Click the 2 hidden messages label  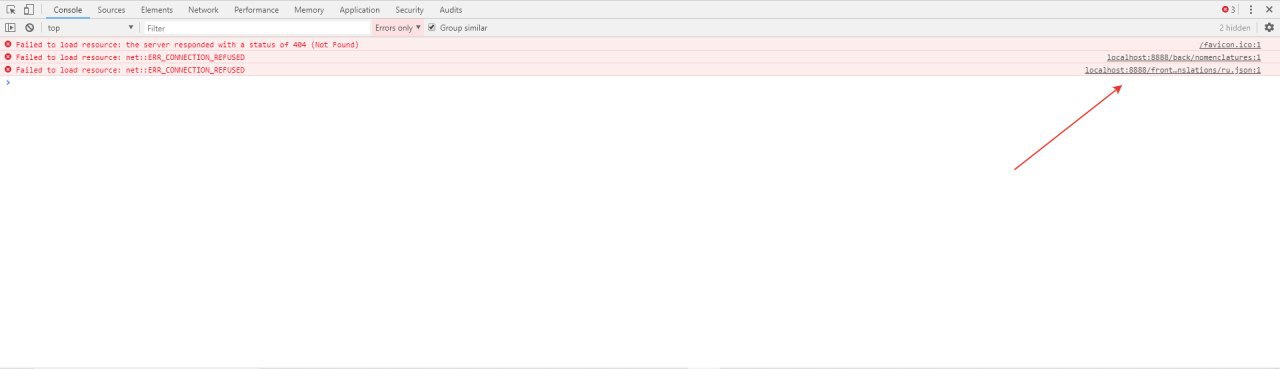(1234, 28)
